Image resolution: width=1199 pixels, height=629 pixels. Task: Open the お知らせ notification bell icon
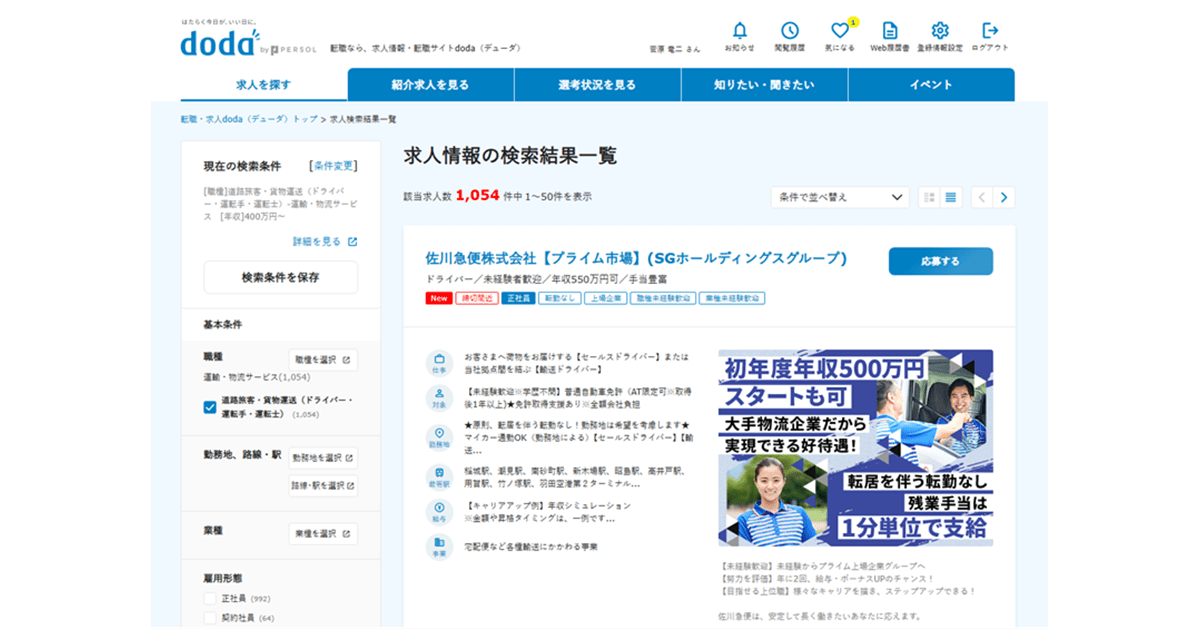(x=739, y=32)
